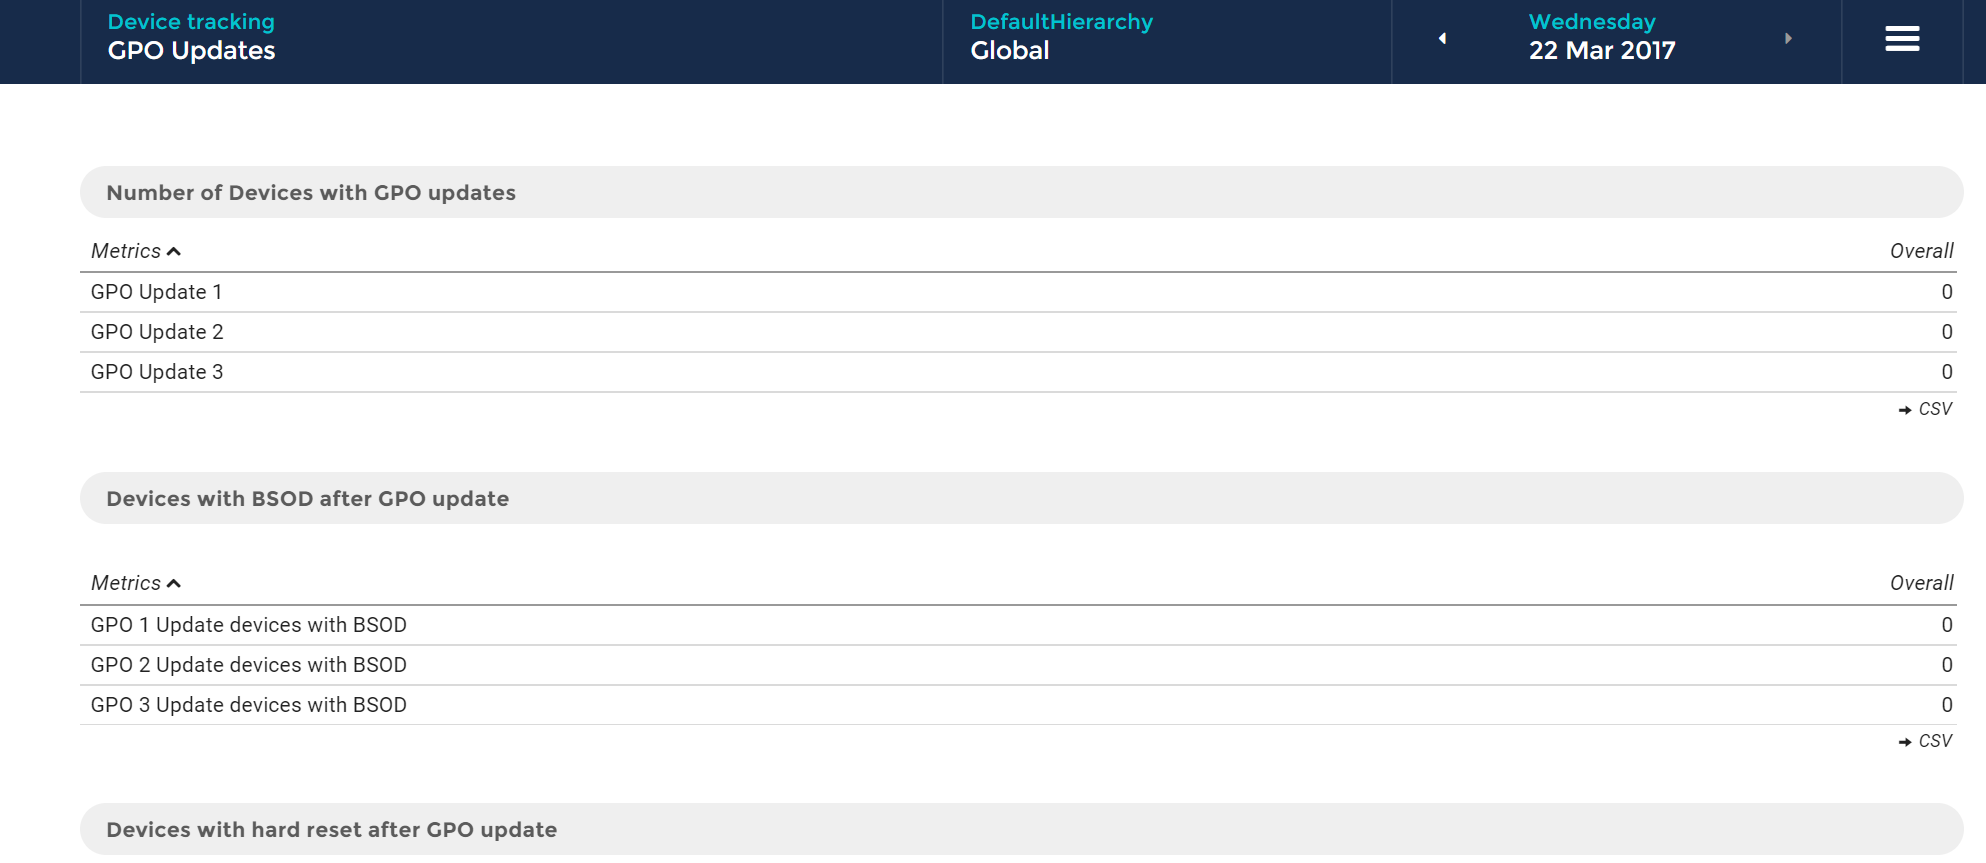The image size is (1986, 863).
Task: Sort GPO updates table by Metrics
Action: tap(136, 251)
